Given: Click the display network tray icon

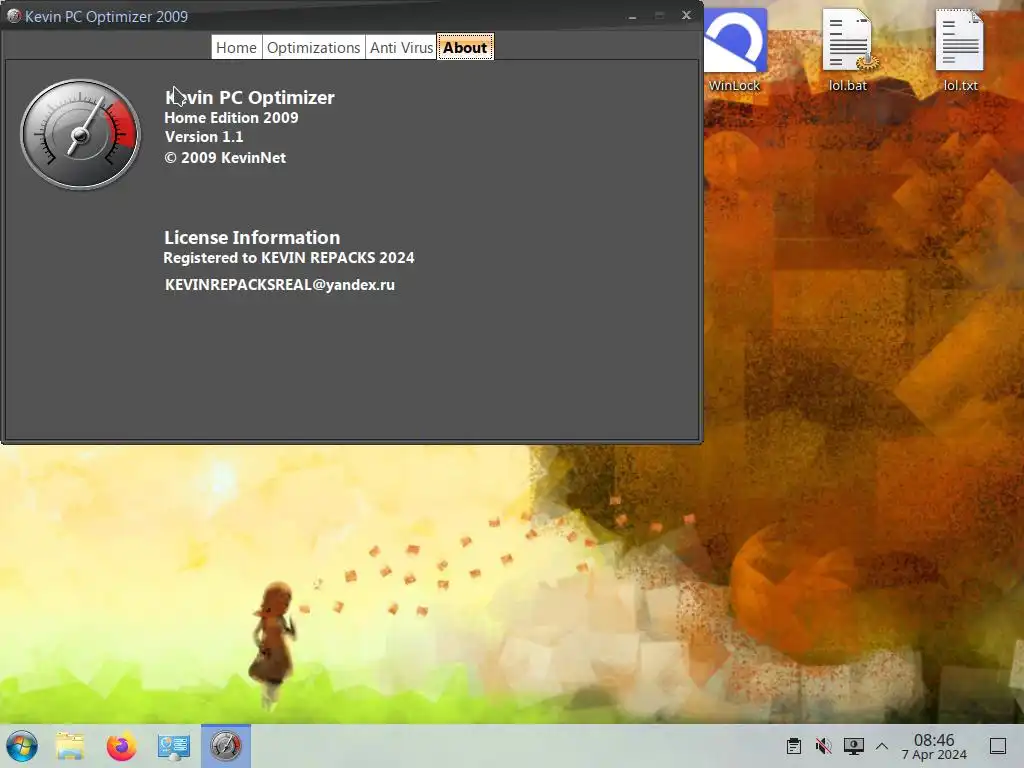Looking at the screenshot, I should pos(854,746).
